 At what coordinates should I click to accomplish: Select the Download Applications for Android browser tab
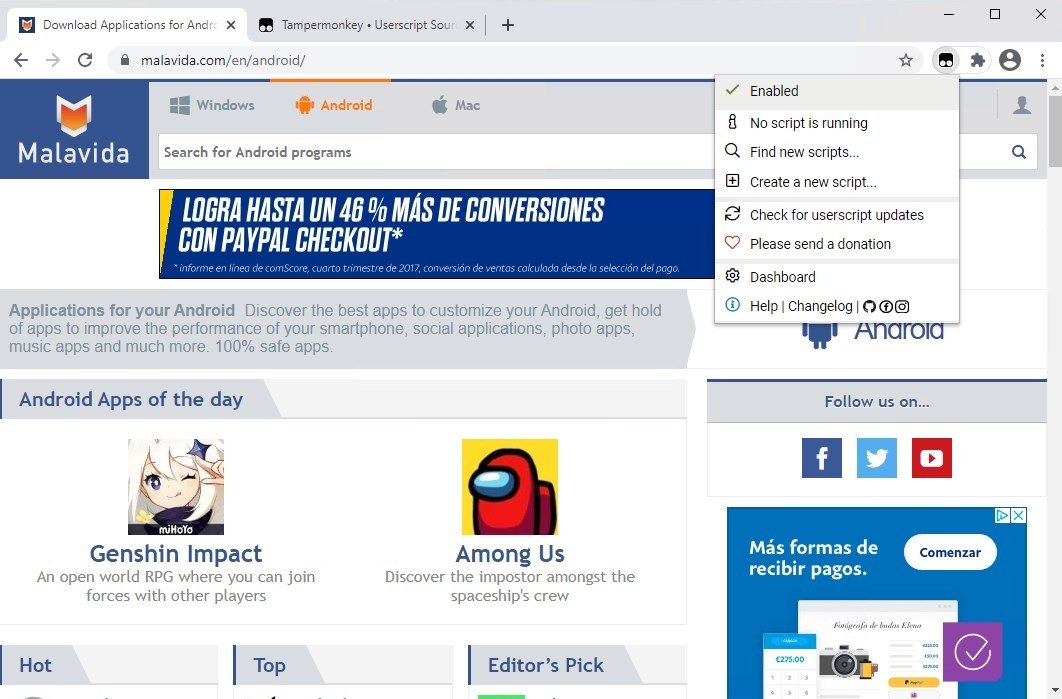[127, 25]
